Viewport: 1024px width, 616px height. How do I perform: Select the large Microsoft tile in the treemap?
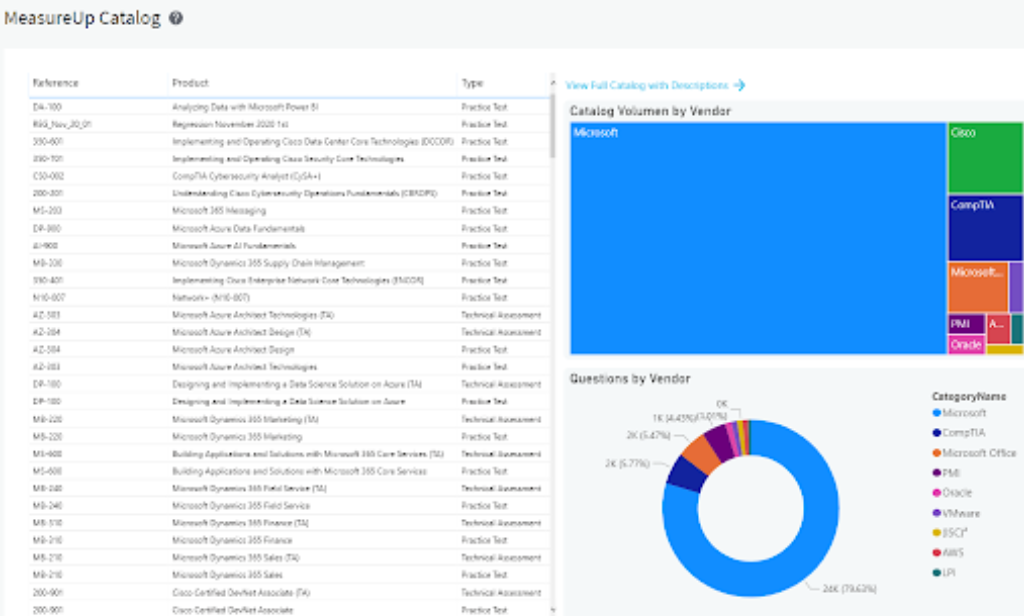[758, 238]
